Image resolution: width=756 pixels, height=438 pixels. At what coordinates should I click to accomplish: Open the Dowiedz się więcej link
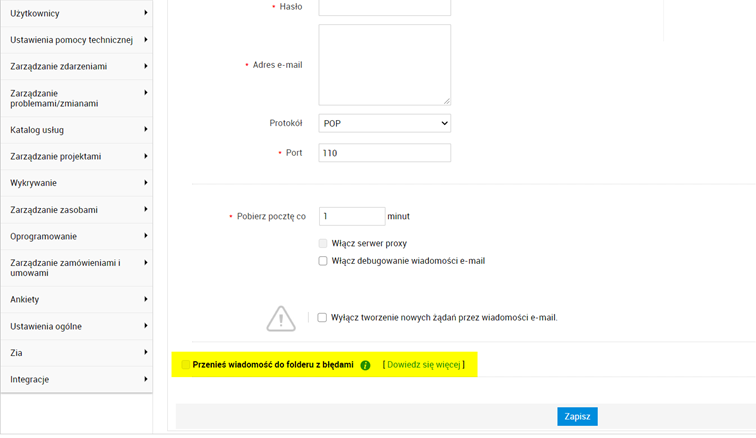(423, 365)
